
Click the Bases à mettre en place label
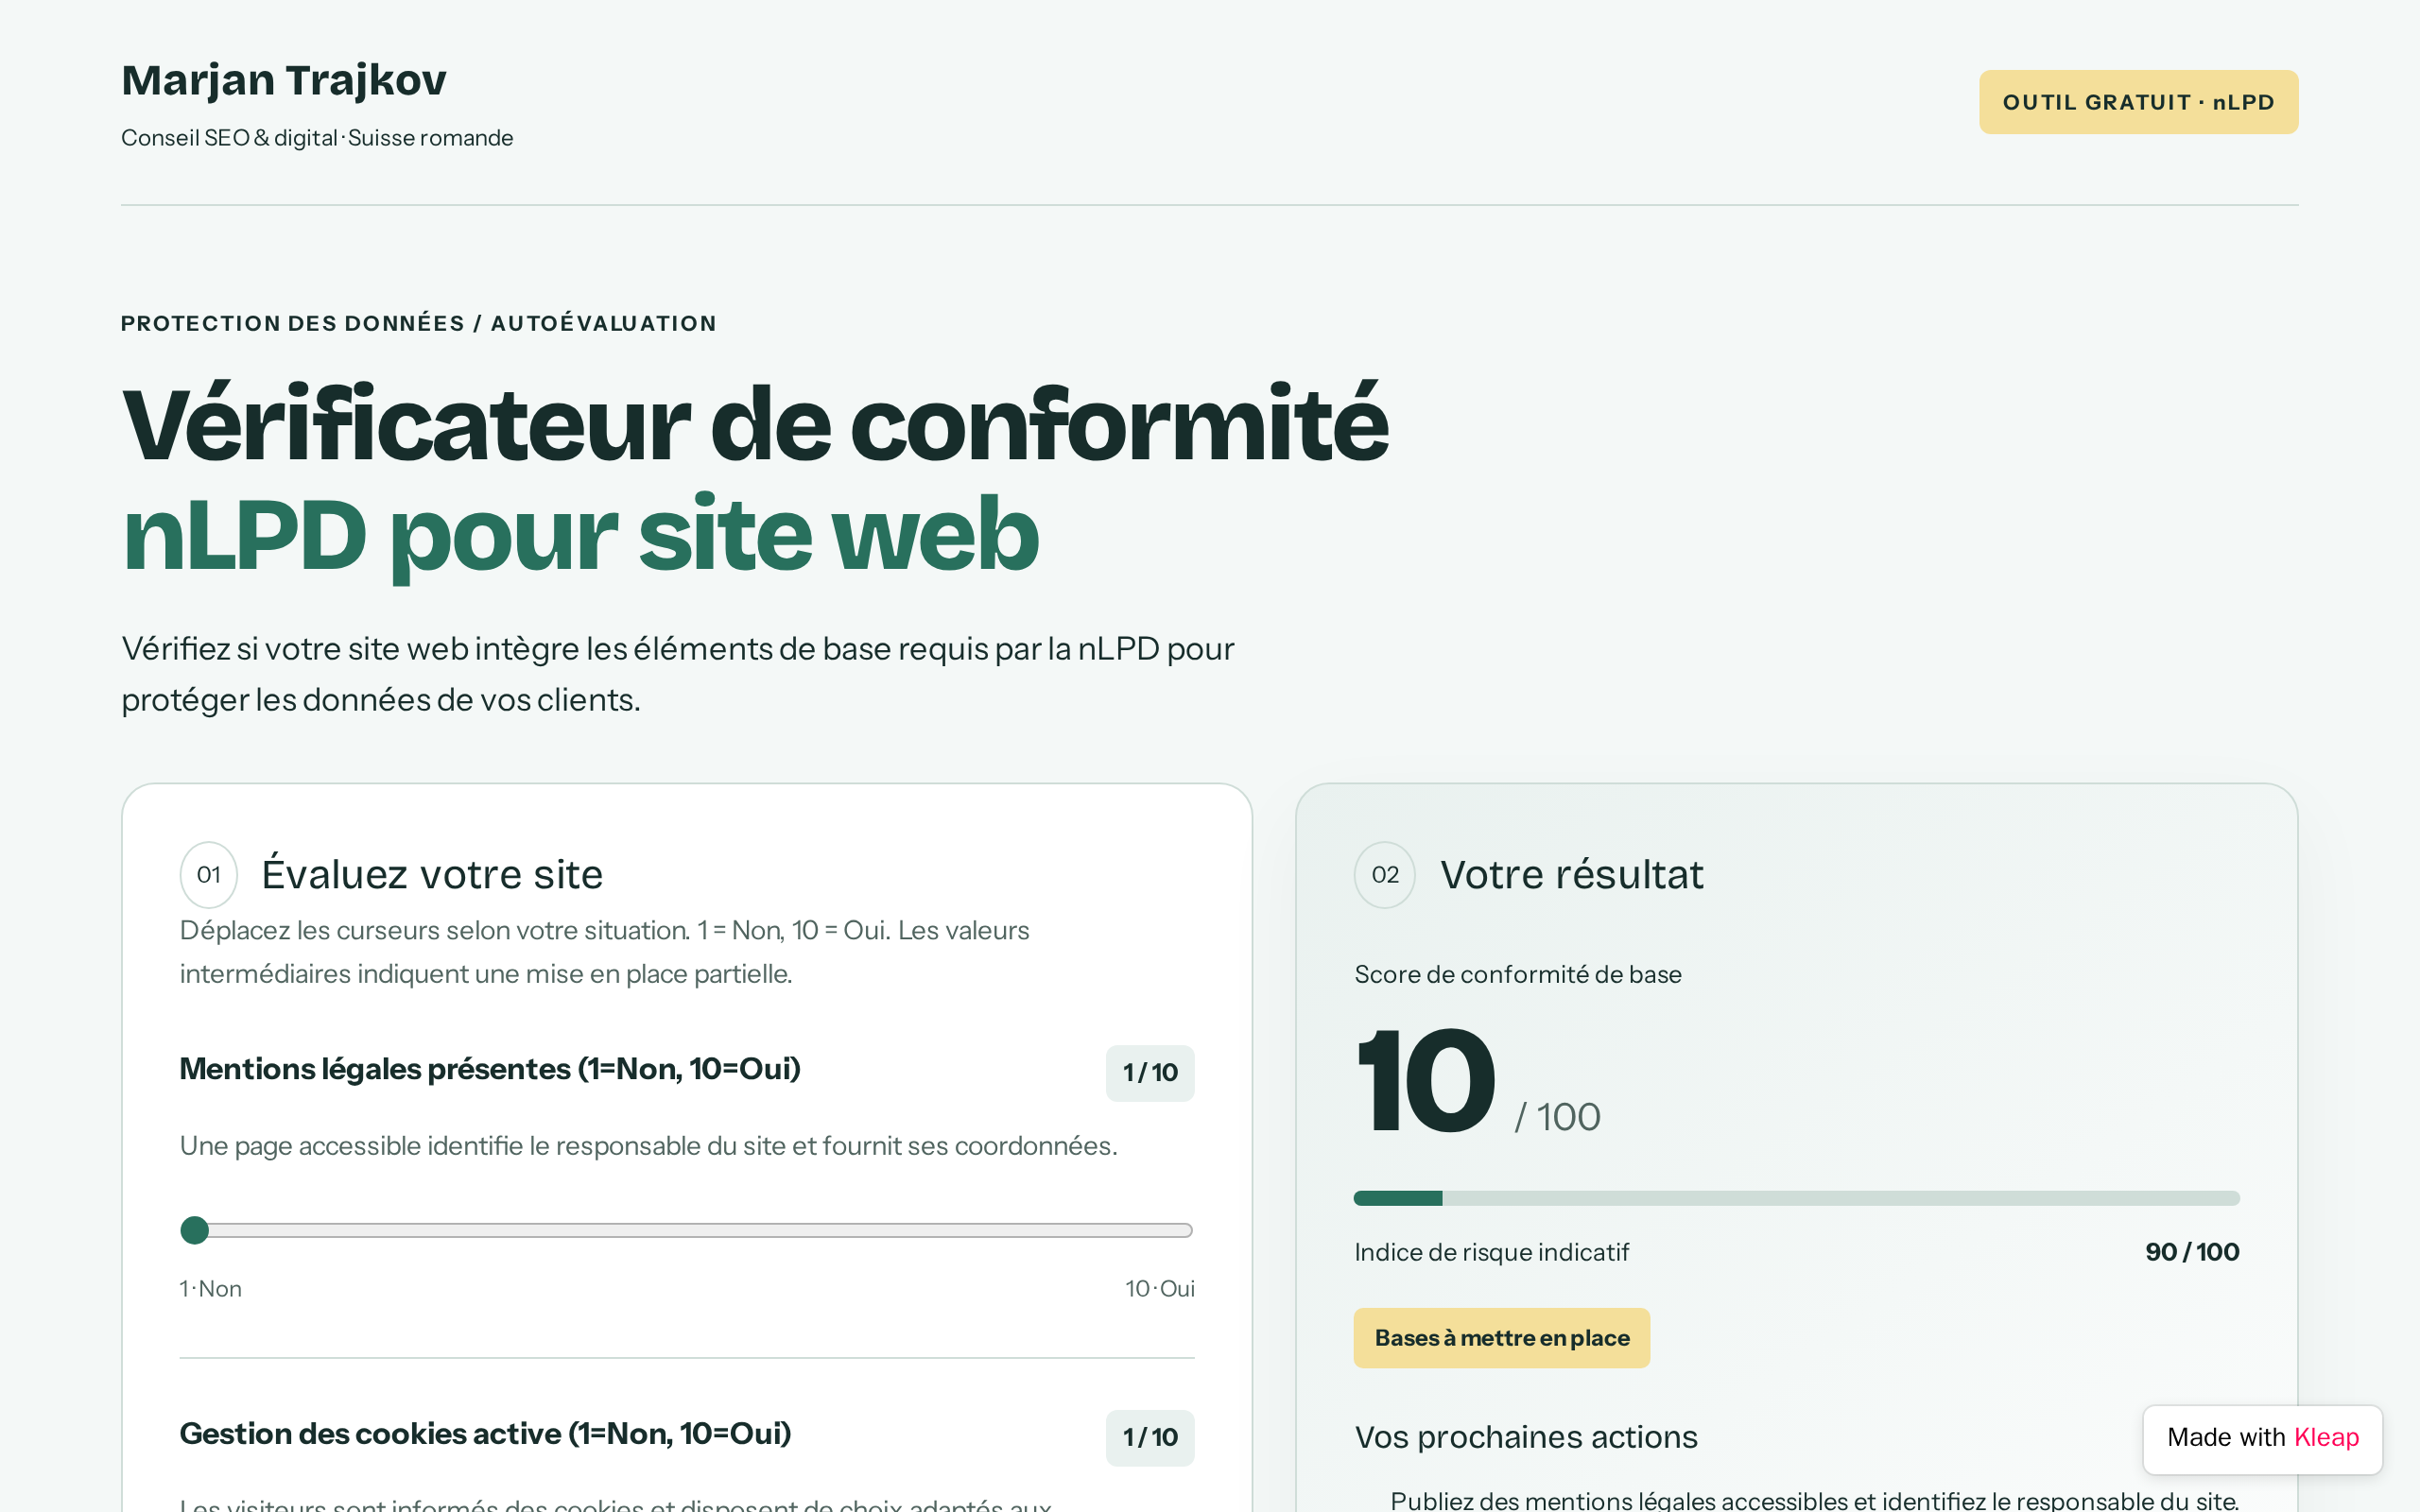(1502, 1338)
